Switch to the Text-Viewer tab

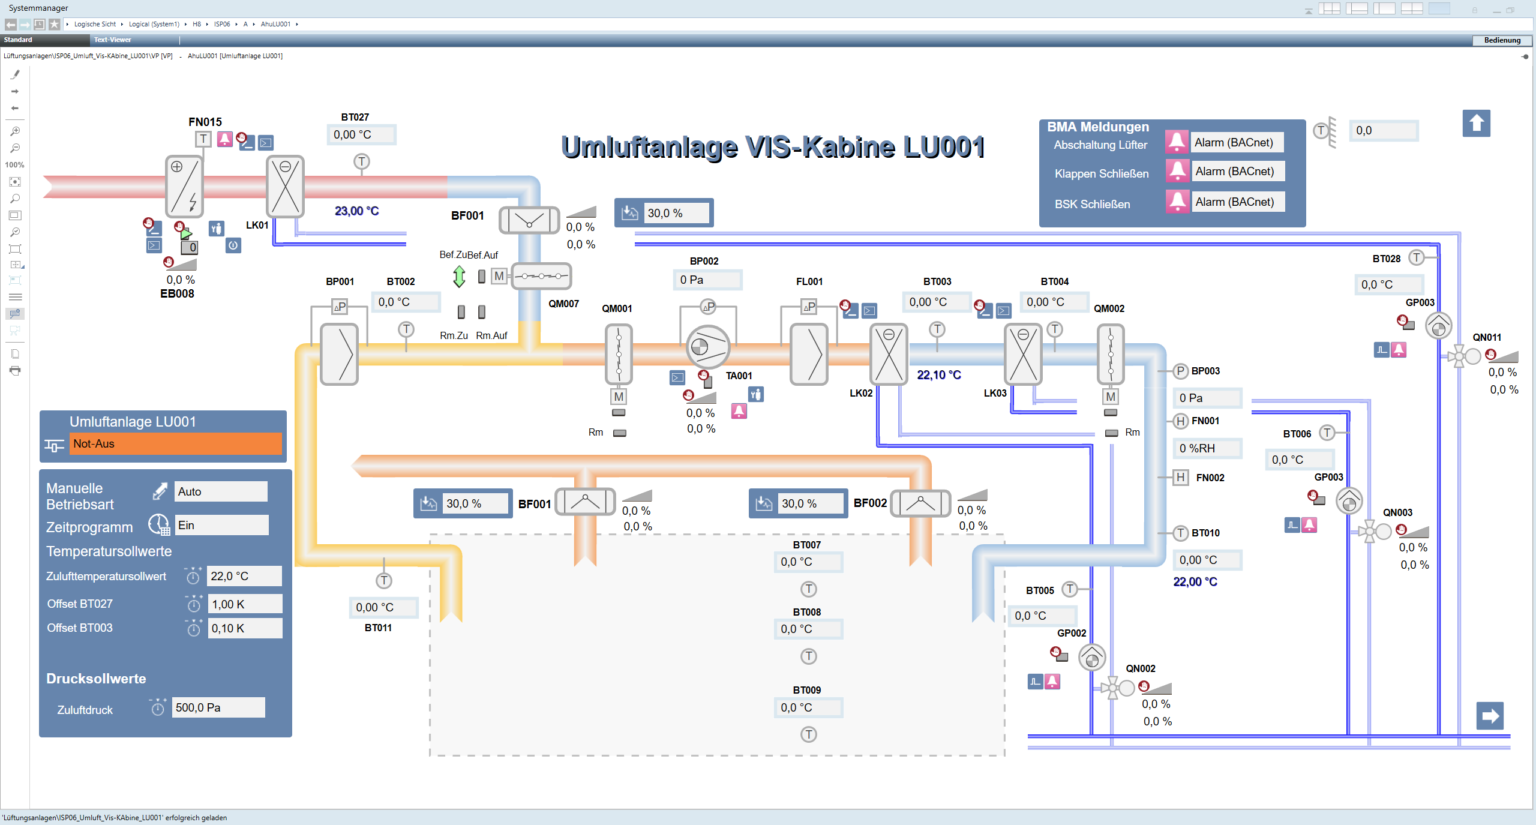click(112, 40)
